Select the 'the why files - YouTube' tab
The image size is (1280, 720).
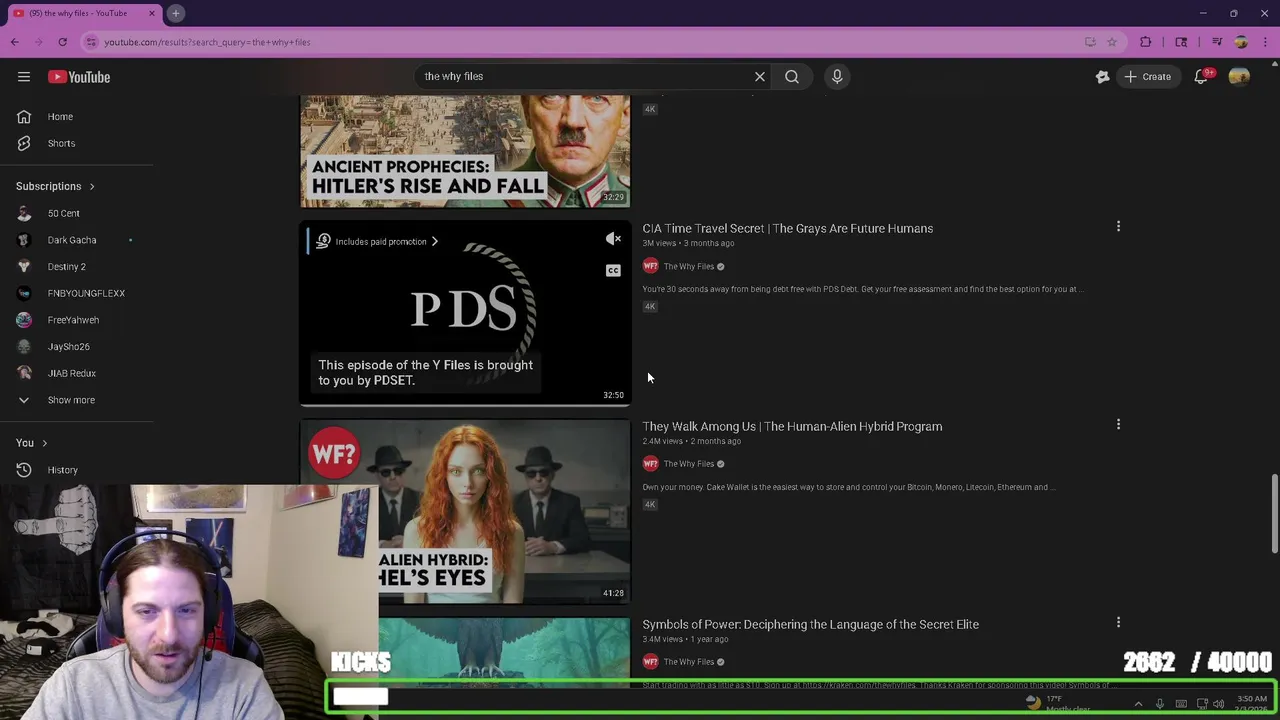click(85, 13)
